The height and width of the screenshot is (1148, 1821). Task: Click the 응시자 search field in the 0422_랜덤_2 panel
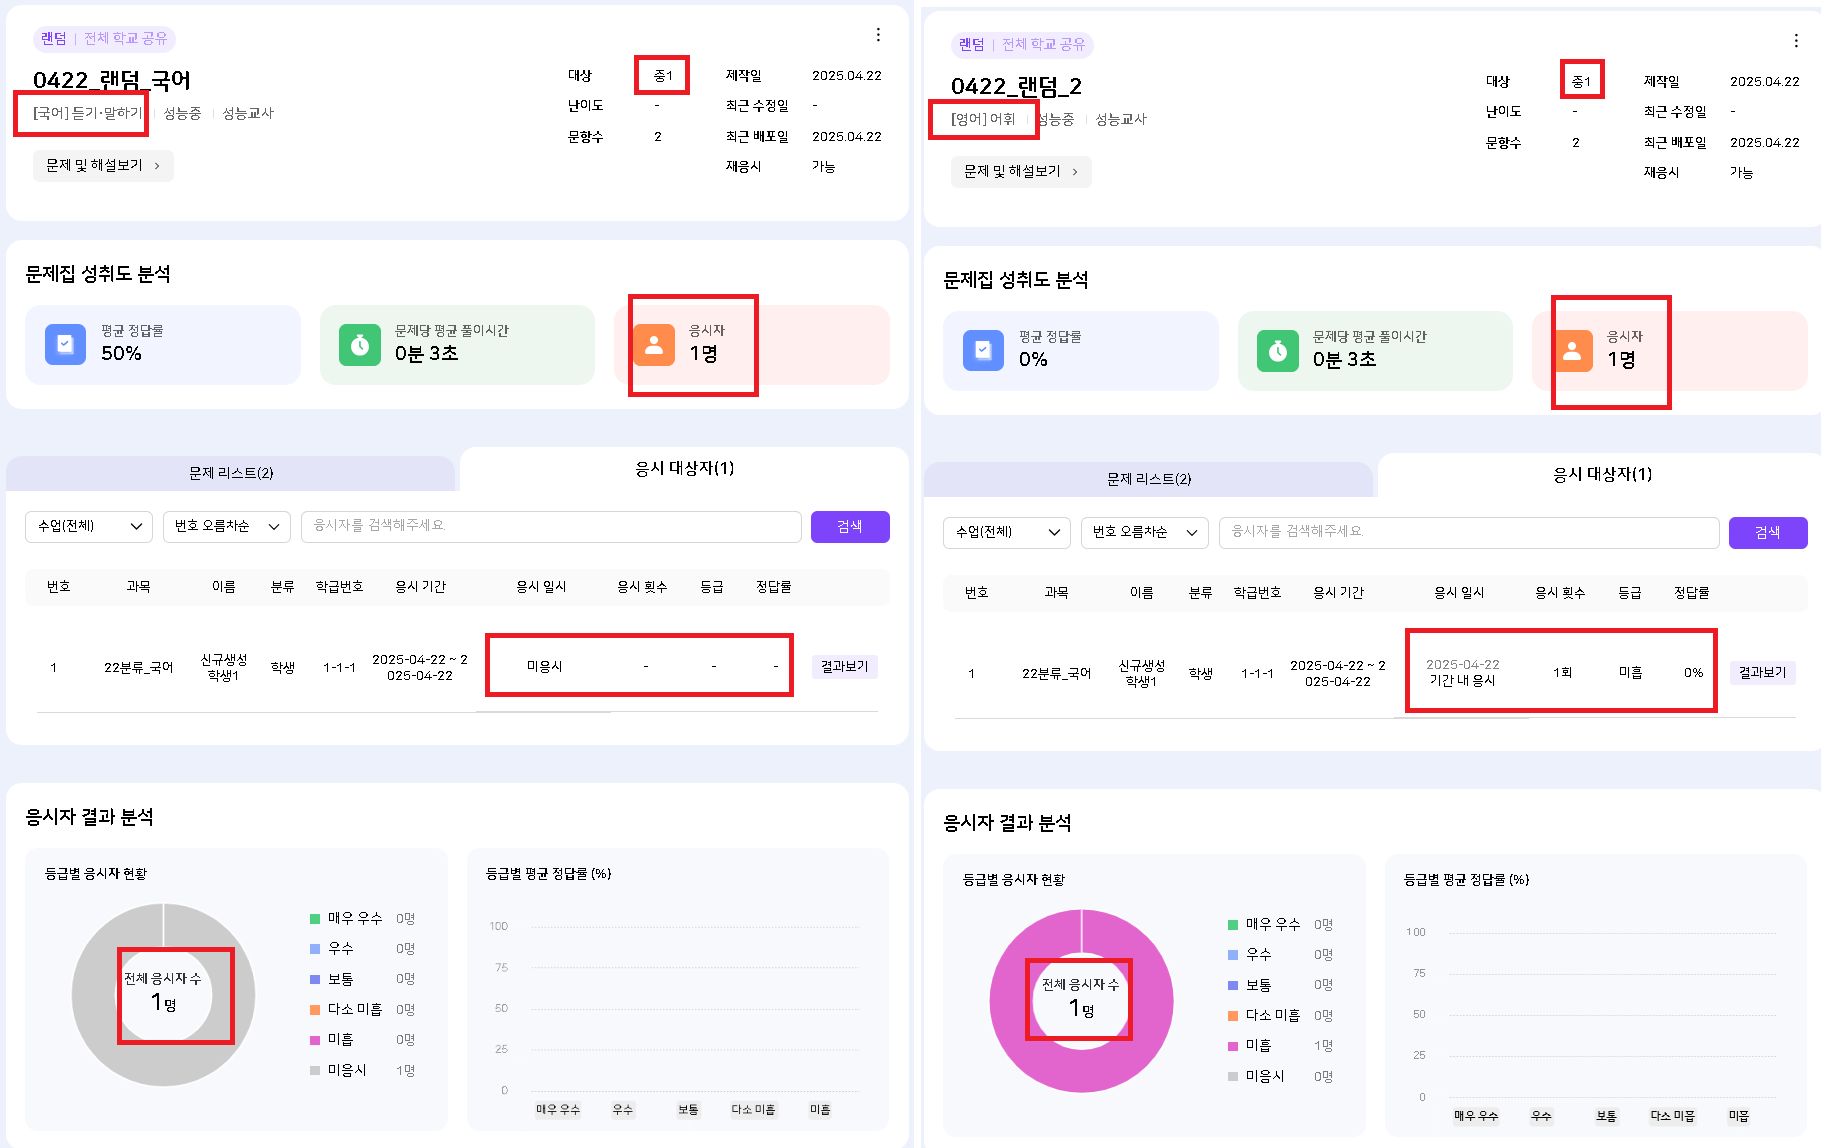(1468, 532)
